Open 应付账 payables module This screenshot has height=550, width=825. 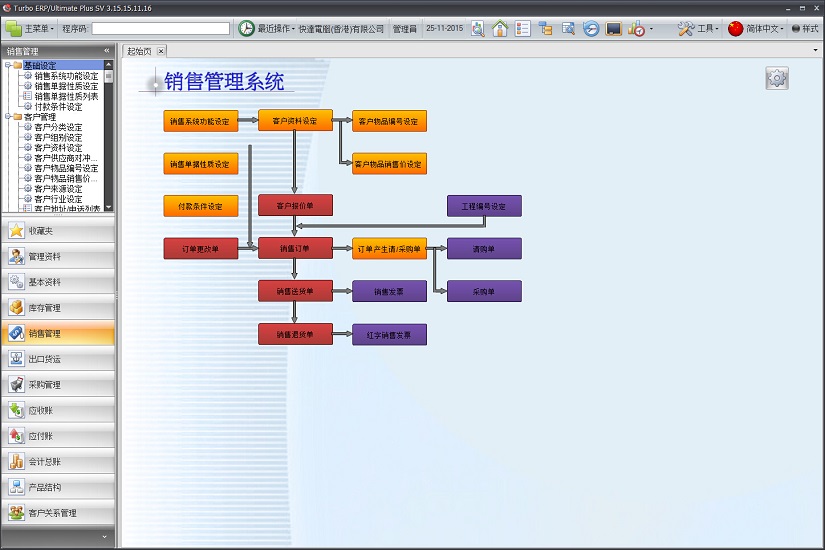pyautogui.click(x=58, y=436)
